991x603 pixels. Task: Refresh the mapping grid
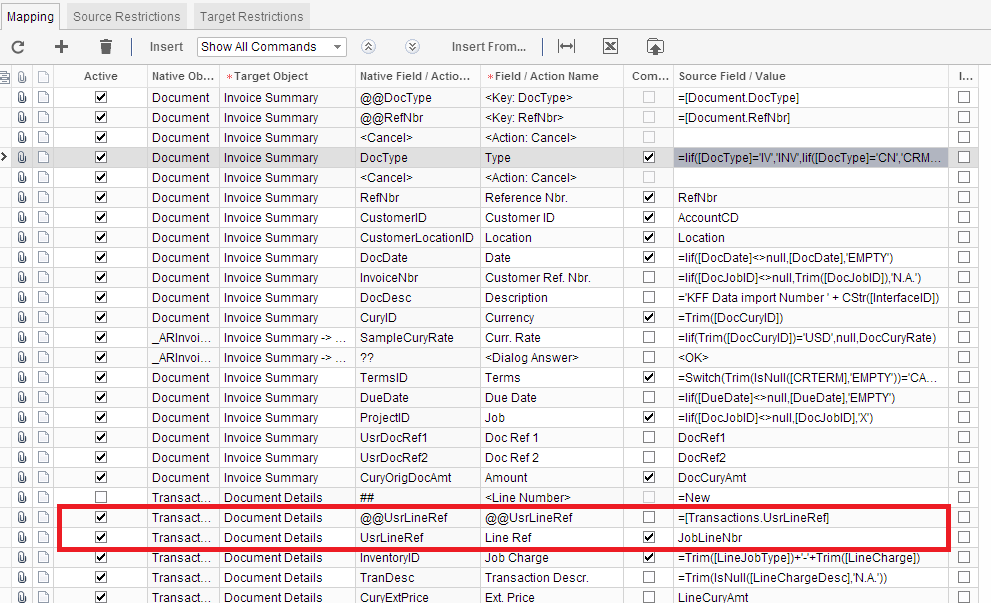17,46
